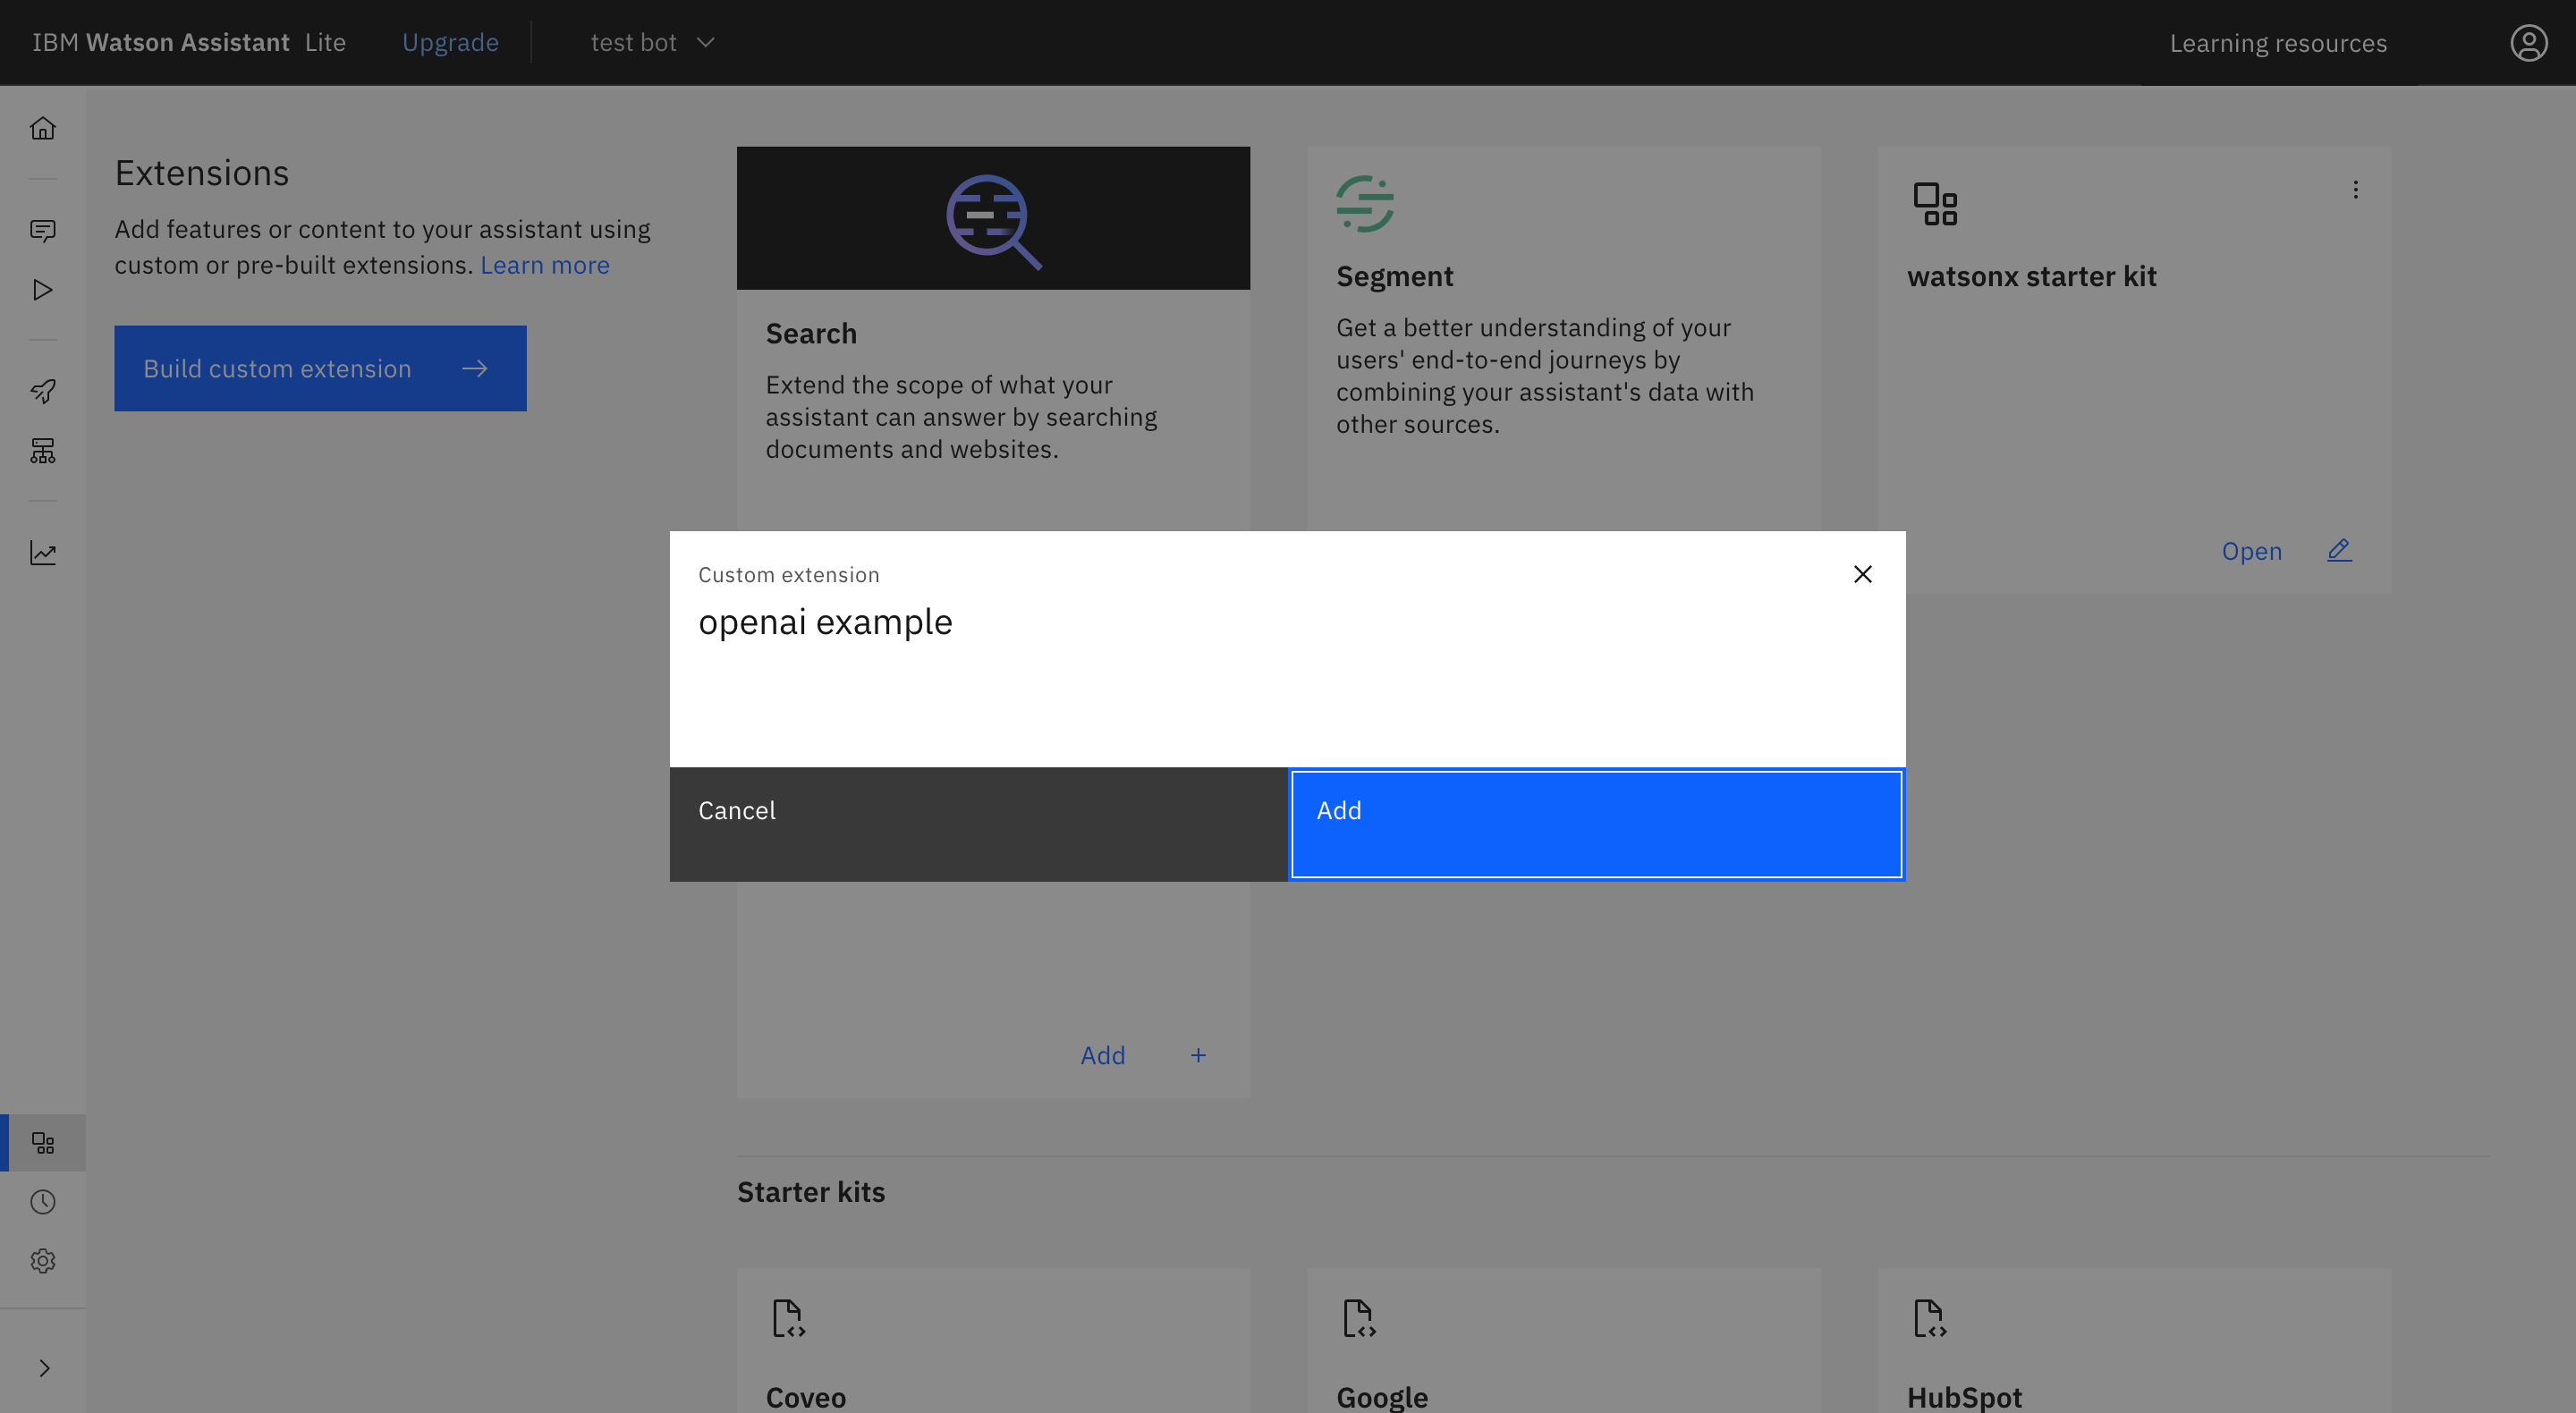Open the Environments icon in the sidebar
Screen dimensions: 2576x1413
tap(42, 451)
